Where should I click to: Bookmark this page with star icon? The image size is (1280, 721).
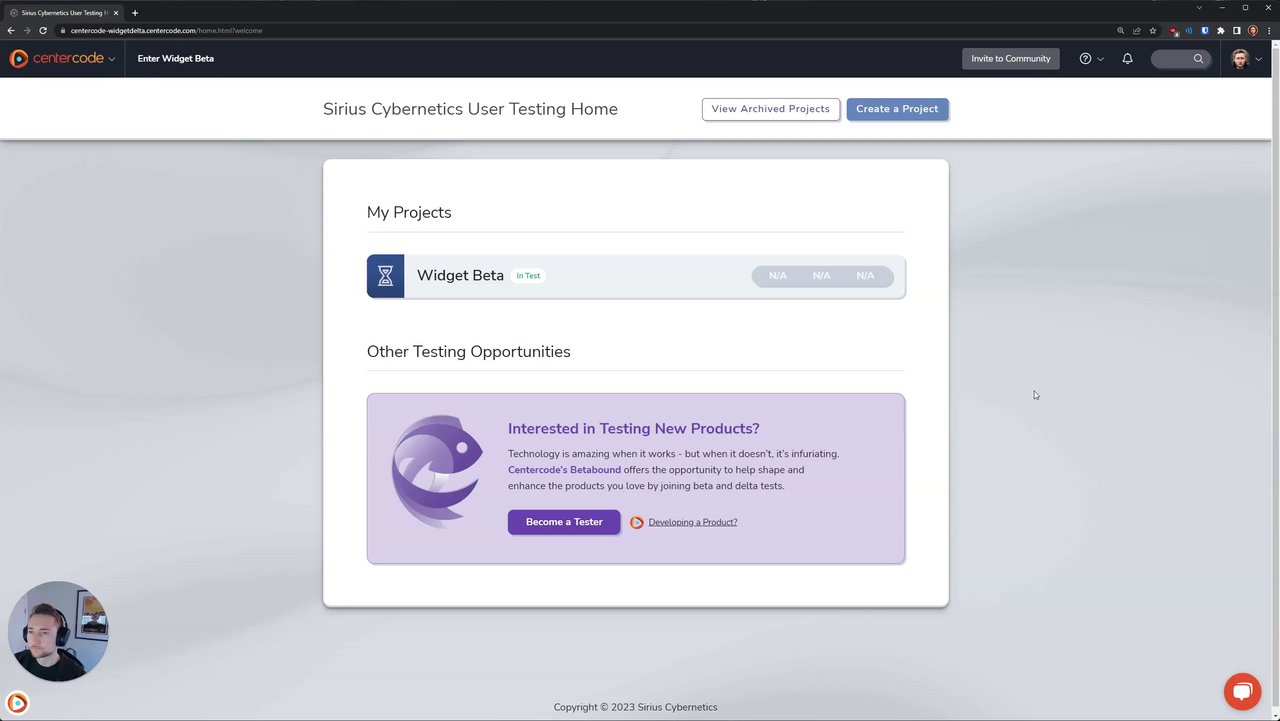point(1152,31)
